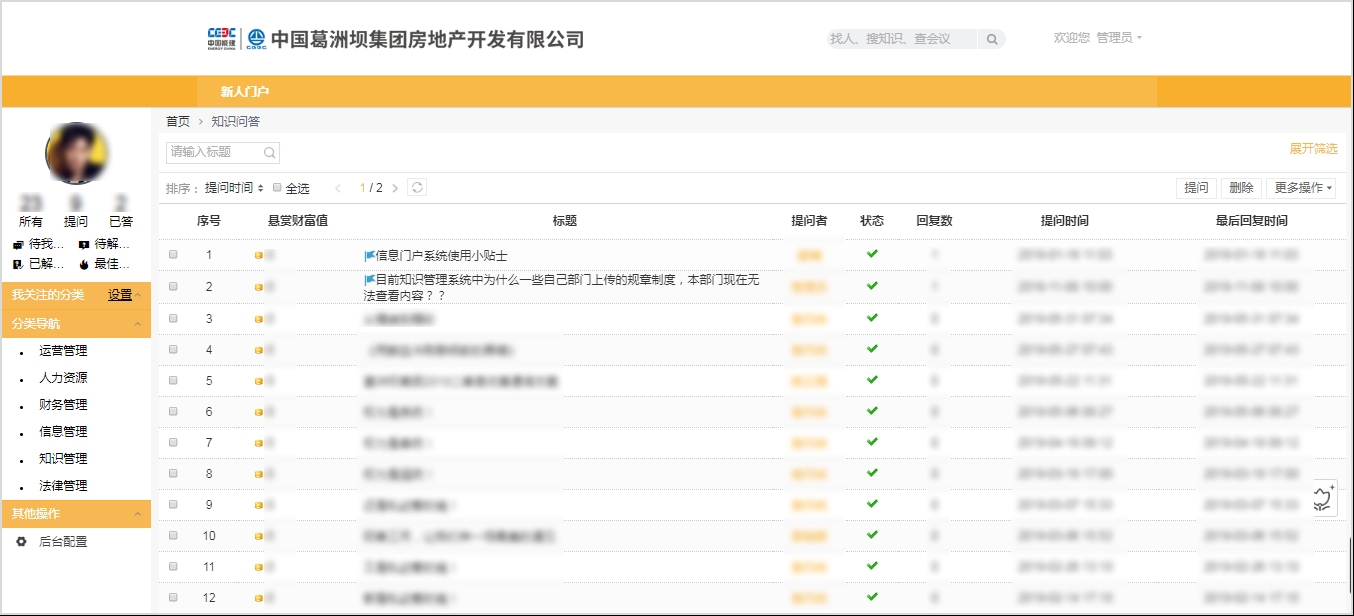Screen dimensions: 1354x616
Task: Click the green check status in row 10
Action: (x=872, y=535)
